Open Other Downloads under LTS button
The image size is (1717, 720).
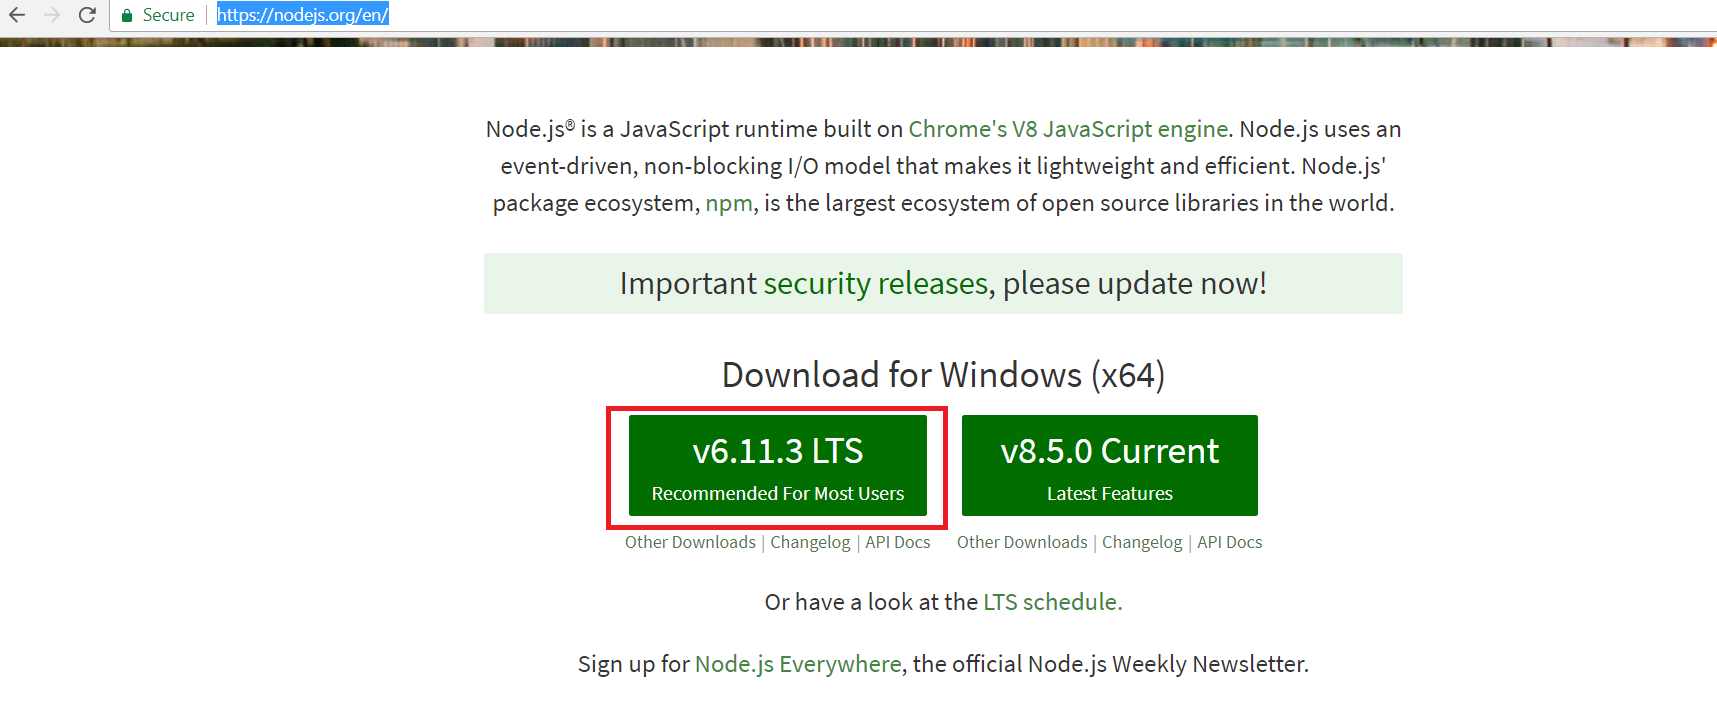tap(690, 542)
